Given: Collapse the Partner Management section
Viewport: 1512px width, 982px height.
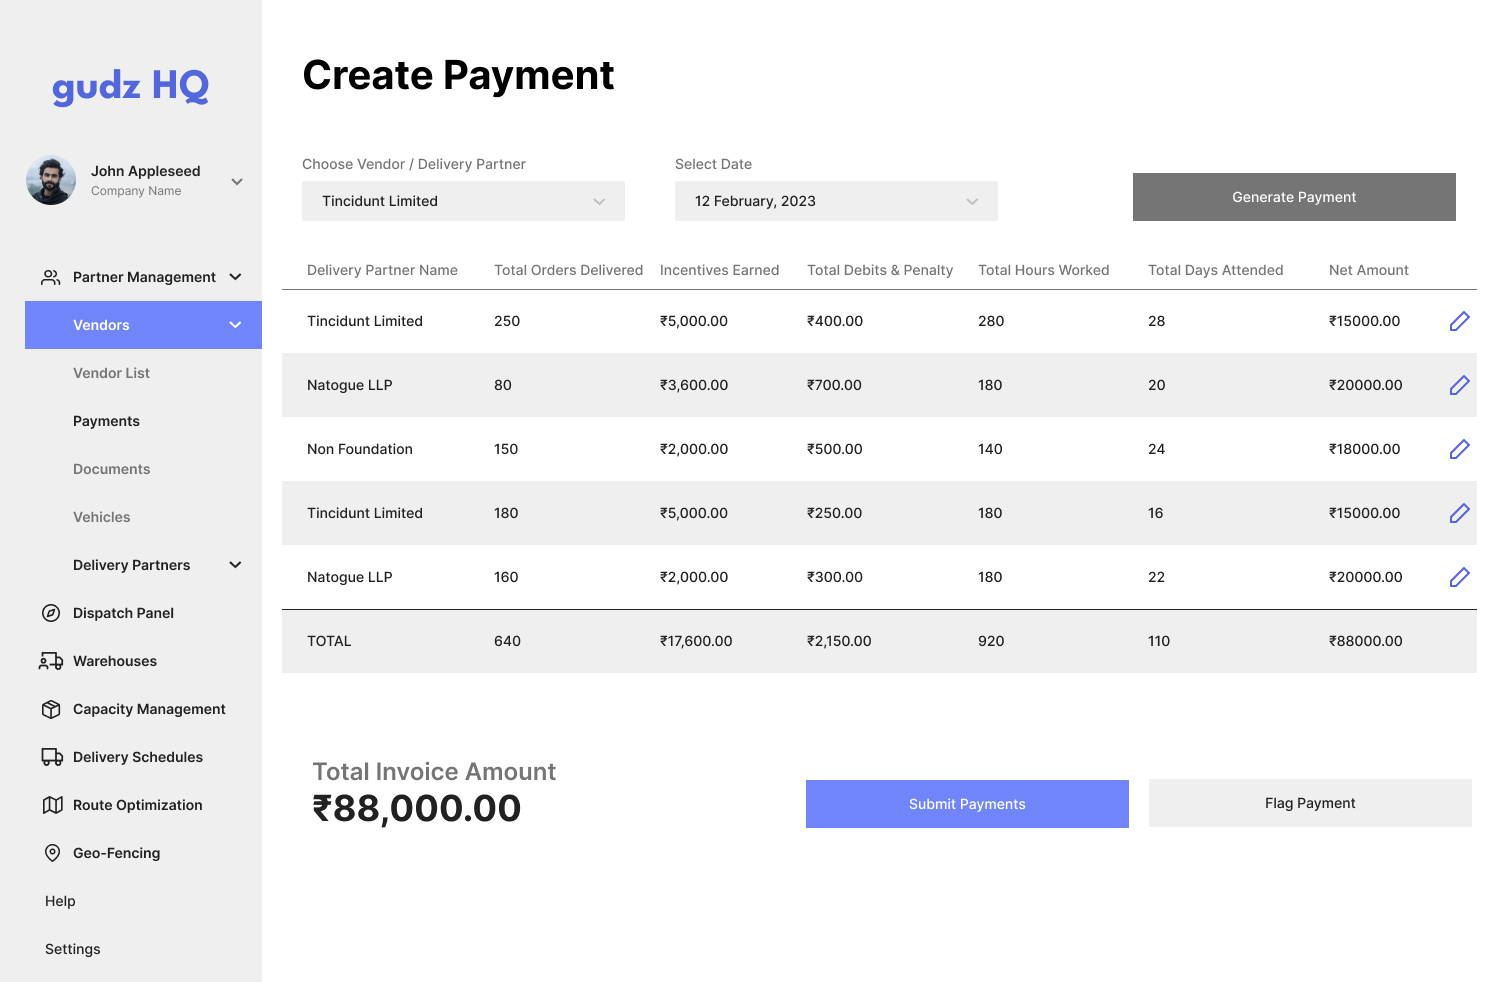Looking at the screenshot, I should pyautogui.click(x=236, y=277).
